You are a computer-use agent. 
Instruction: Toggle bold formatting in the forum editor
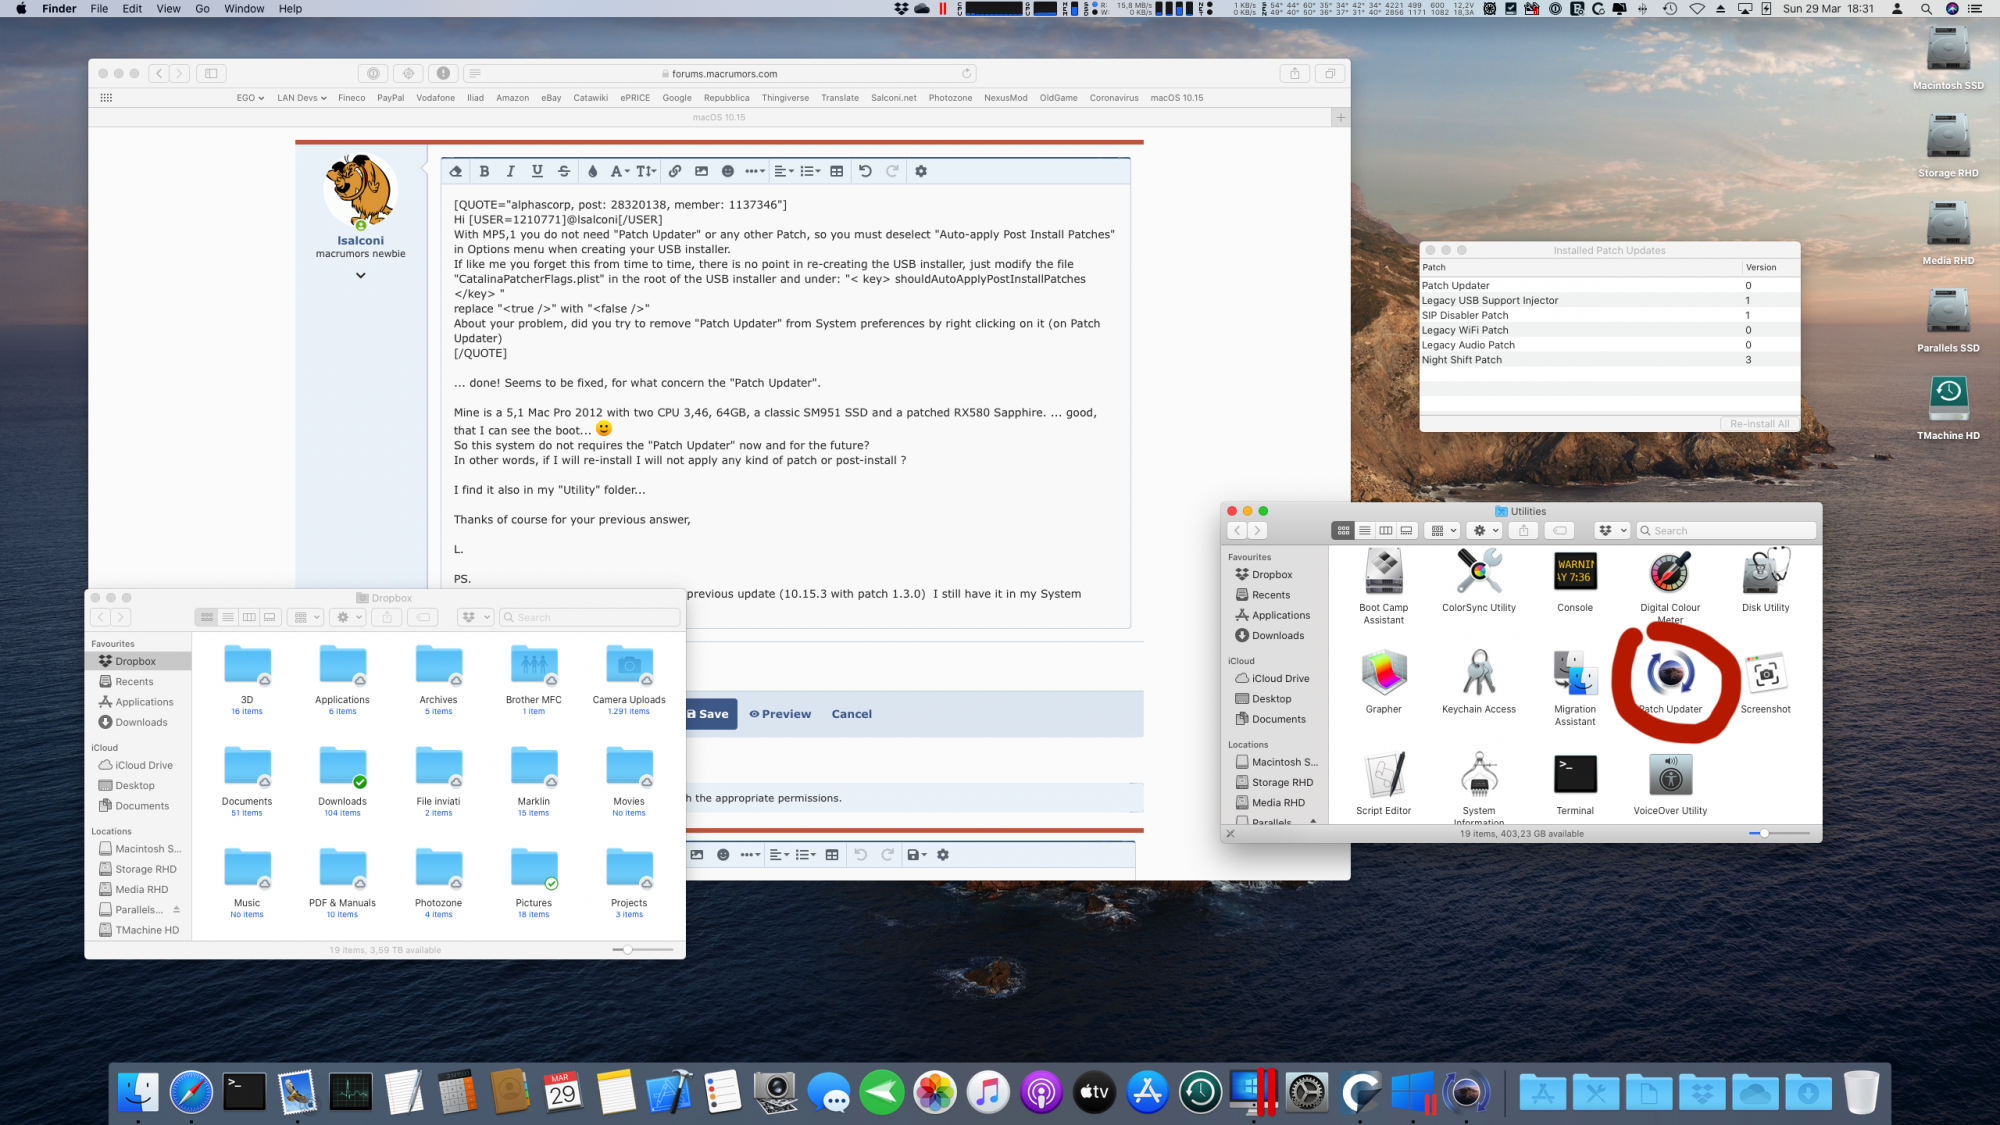(x=484, y=171)
